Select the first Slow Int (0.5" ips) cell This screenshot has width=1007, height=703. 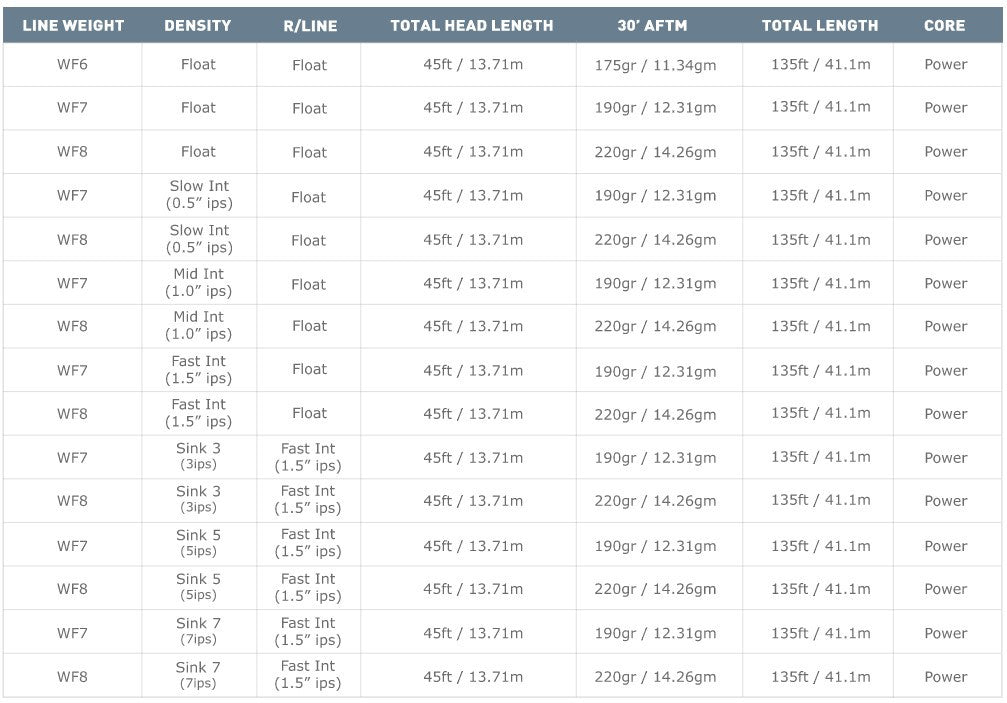[199, 195]
